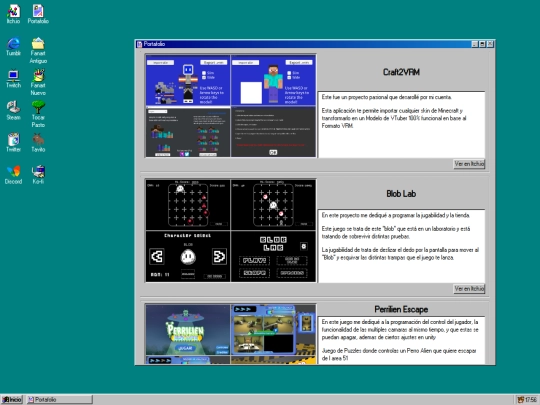Open Craft2VRM Steve skin screenshot
540x405 pixels.
(x=273, y=80)
